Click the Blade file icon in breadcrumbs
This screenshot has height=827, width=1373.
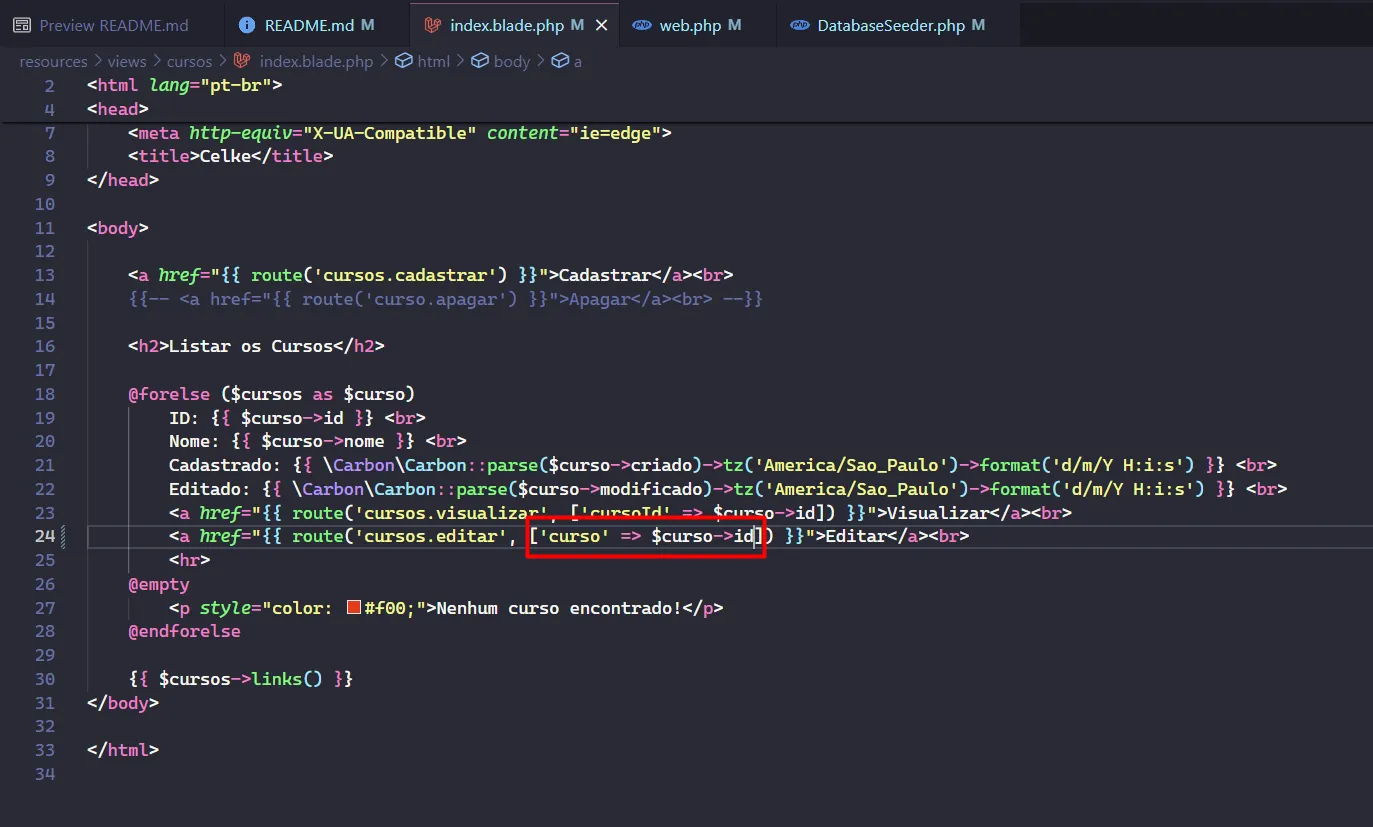click(242, 61)
